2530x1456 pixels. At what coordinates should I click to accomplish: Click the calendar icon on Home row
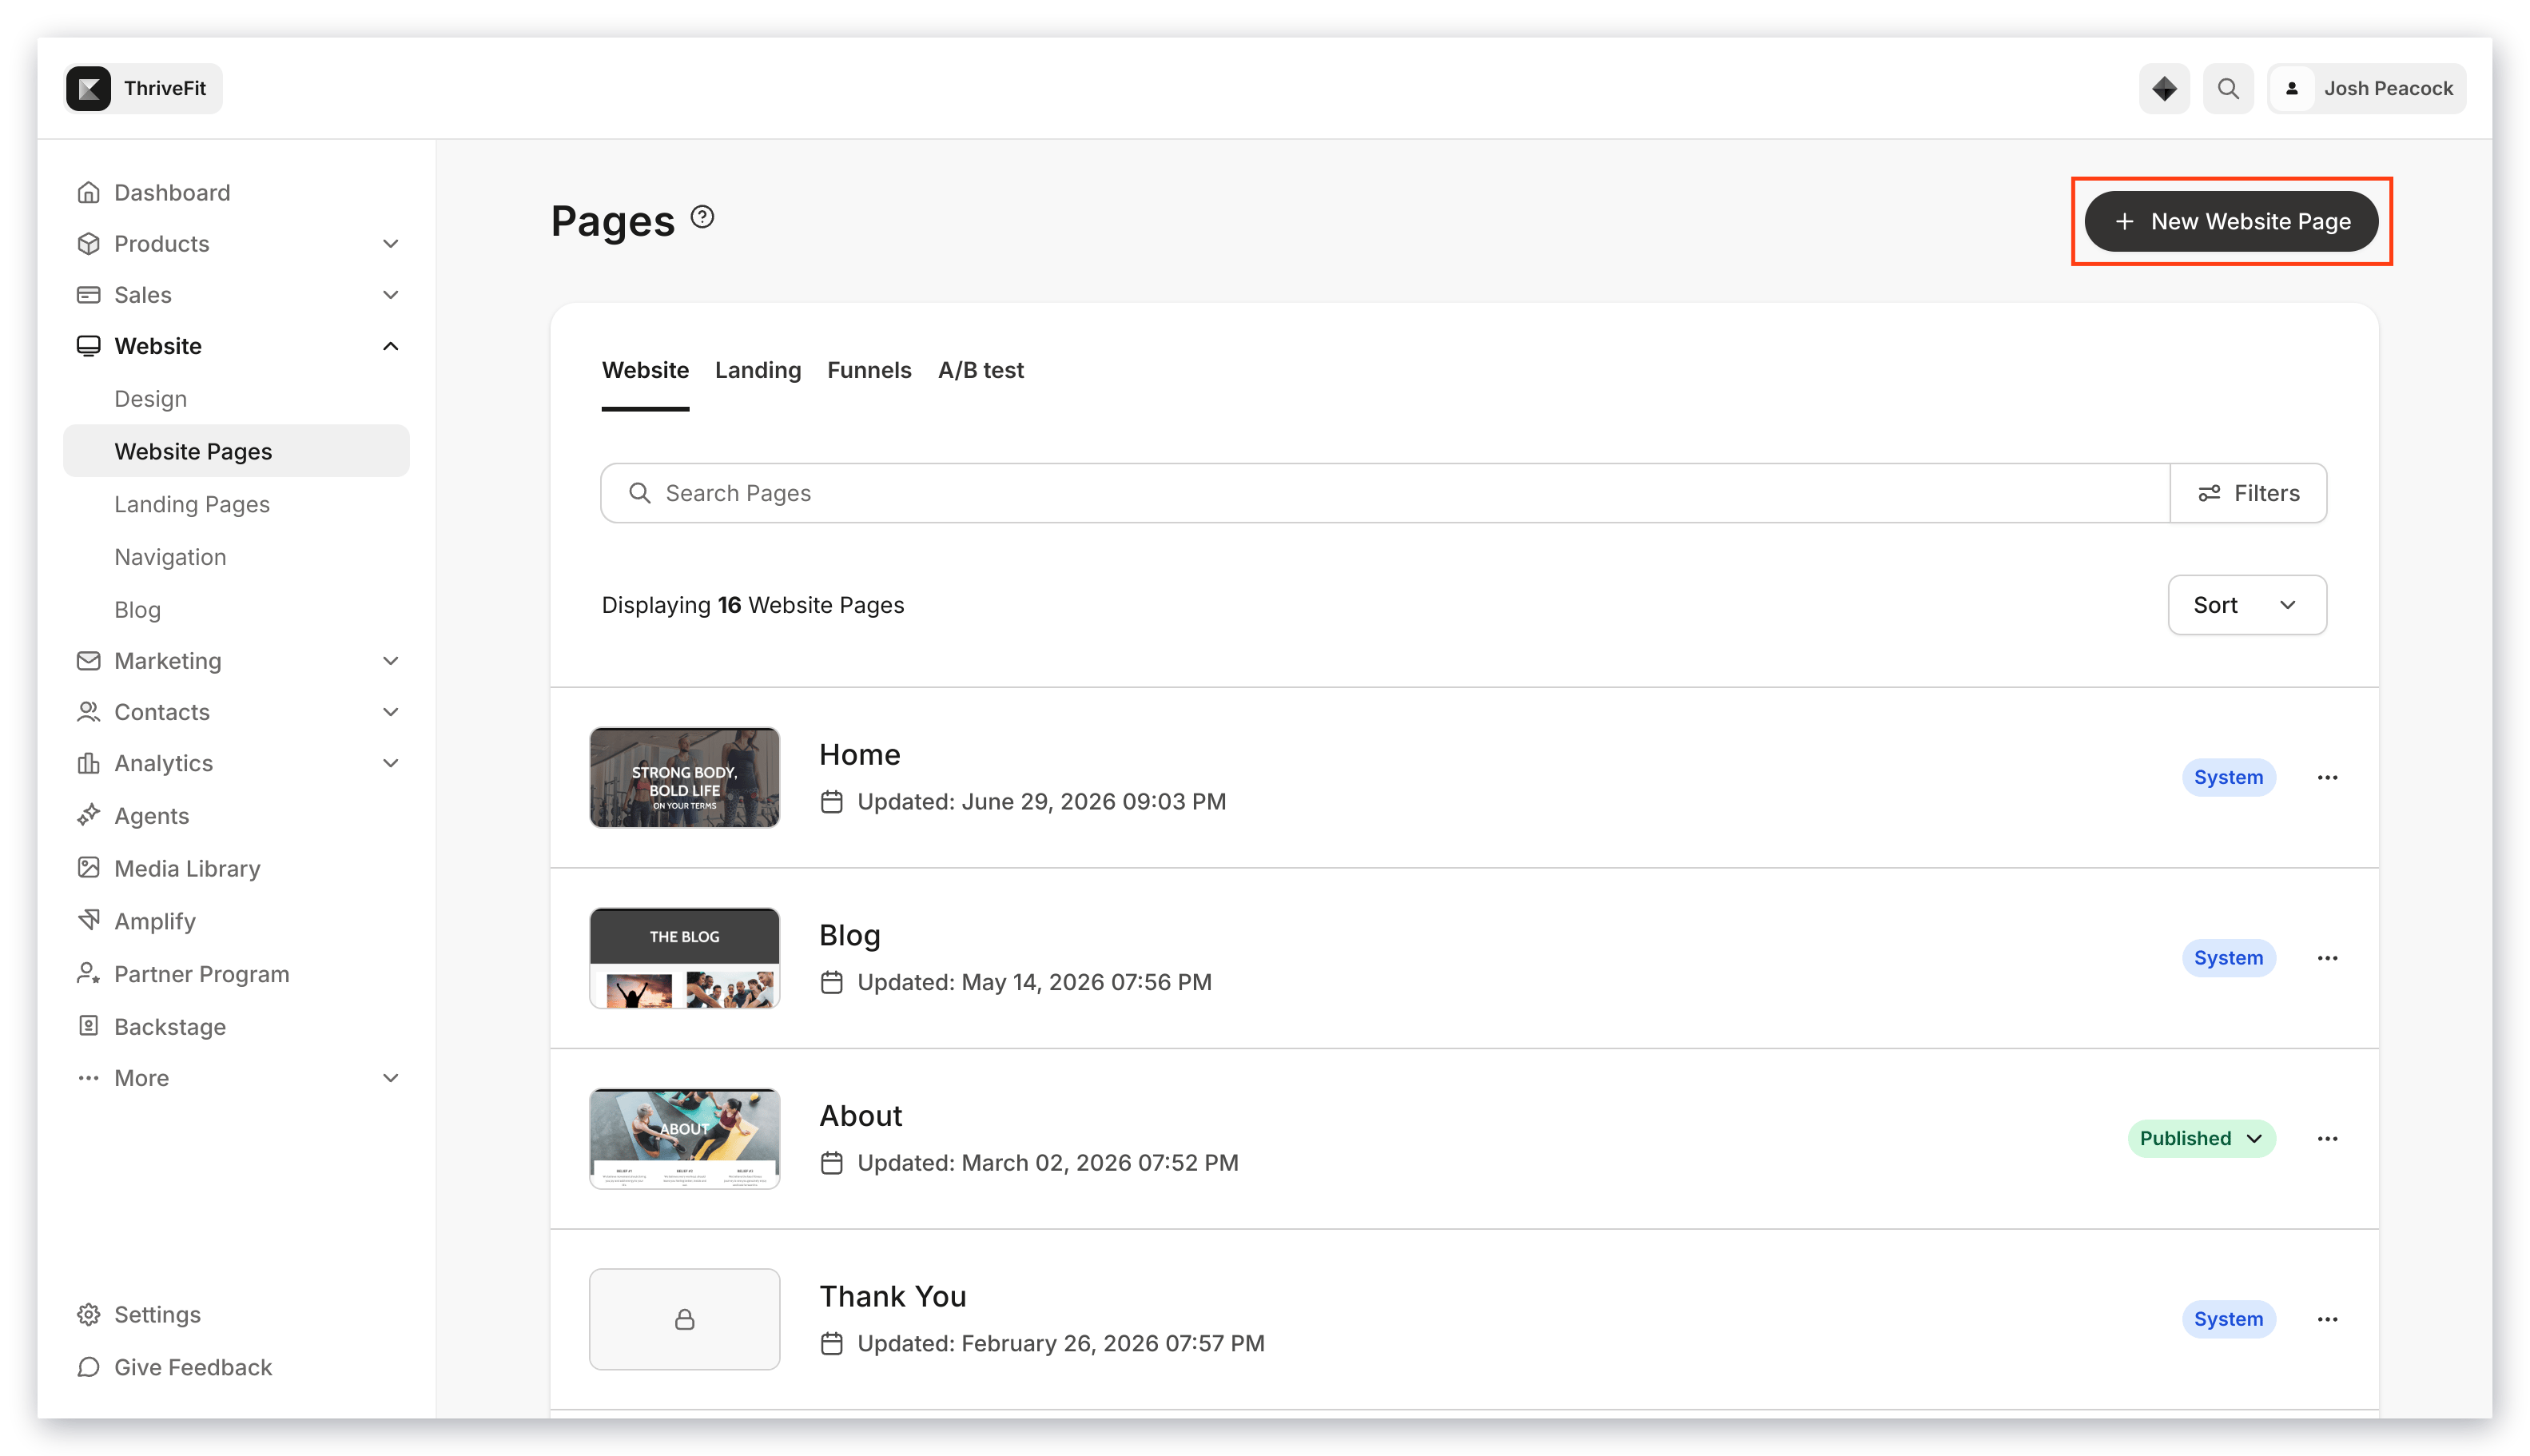(831, 802)
